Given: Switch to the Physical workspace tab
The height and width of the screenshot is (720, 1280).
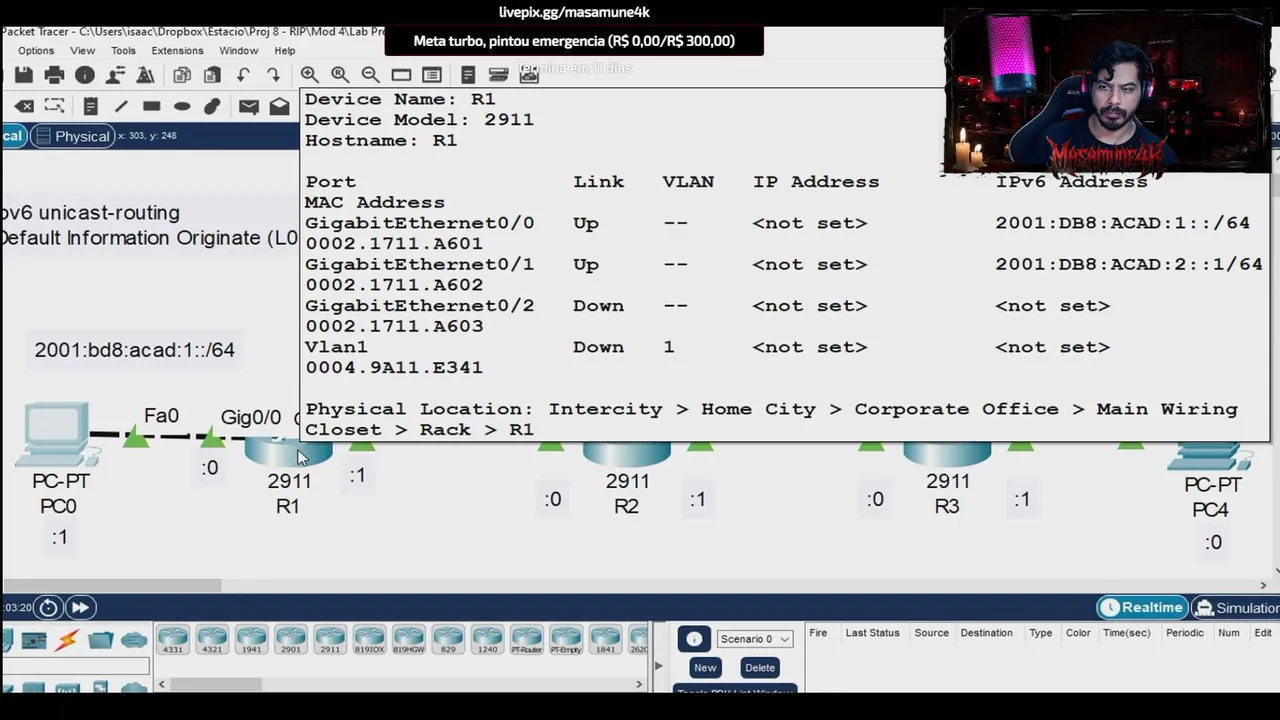Looking at the screenshot, I should 71,136.
